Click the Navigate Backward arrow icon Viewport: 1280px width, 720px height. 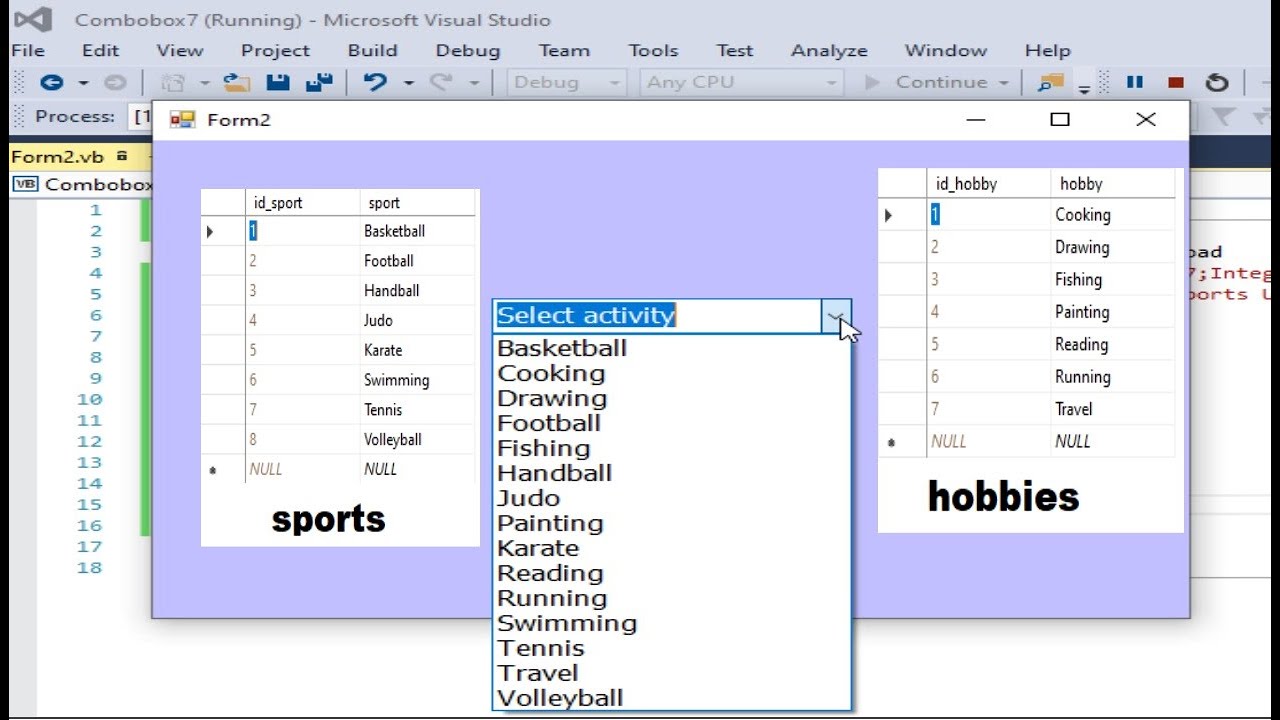pos(51,83)
